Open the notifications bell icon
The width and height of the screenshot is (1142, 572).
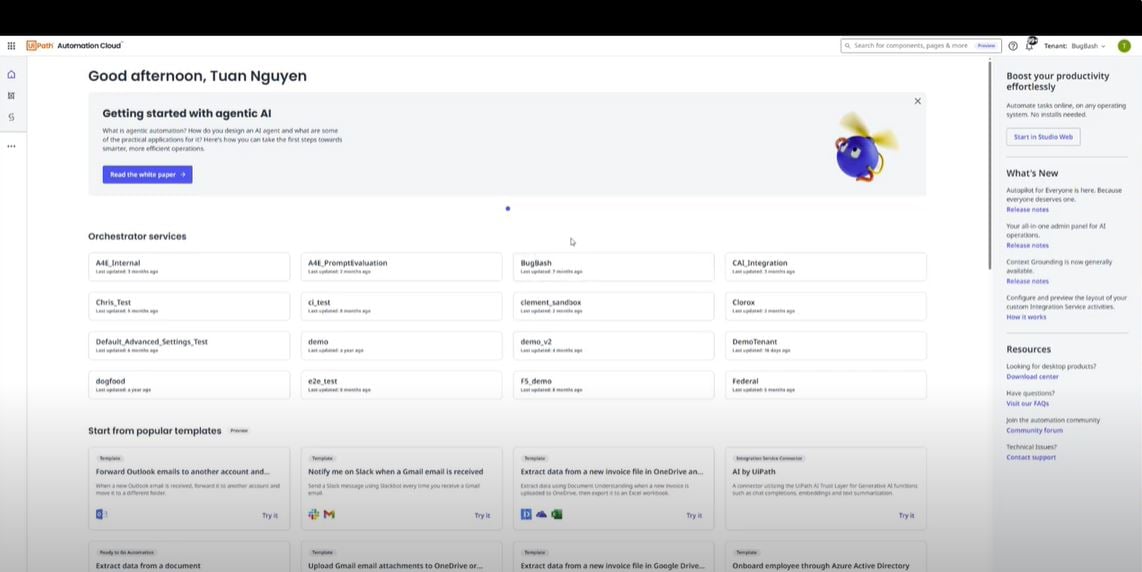(1030, 45)
